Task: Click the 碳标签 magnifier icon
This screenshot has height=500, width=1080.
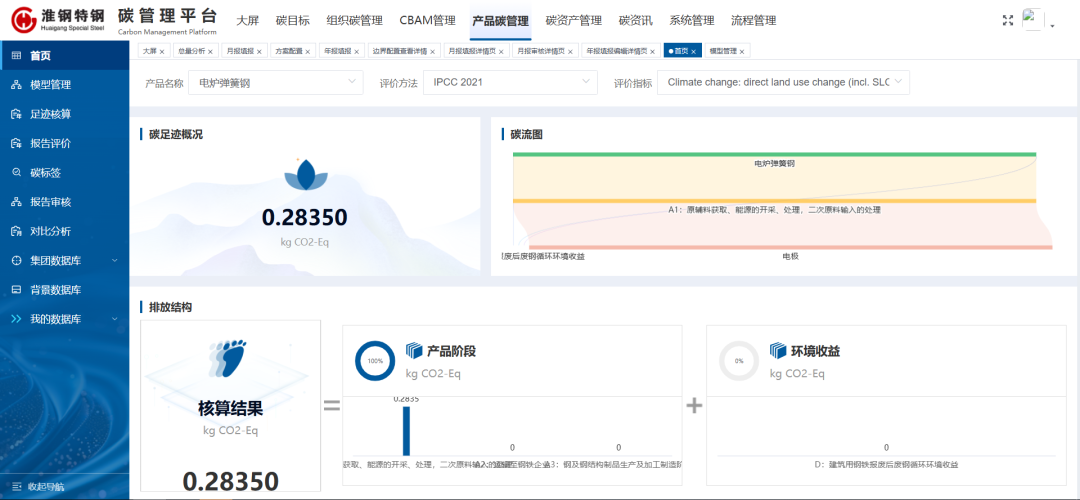Action: click(17, 173)
